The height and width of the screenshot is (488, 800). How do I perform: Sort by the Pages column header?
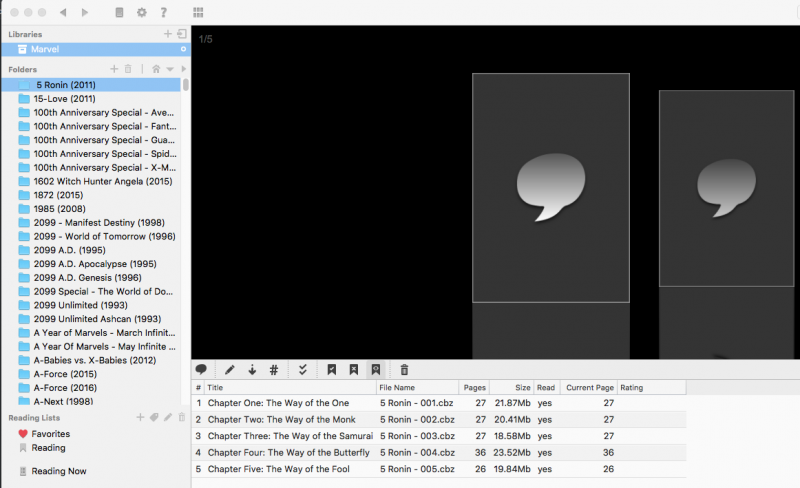click(474, 387)
